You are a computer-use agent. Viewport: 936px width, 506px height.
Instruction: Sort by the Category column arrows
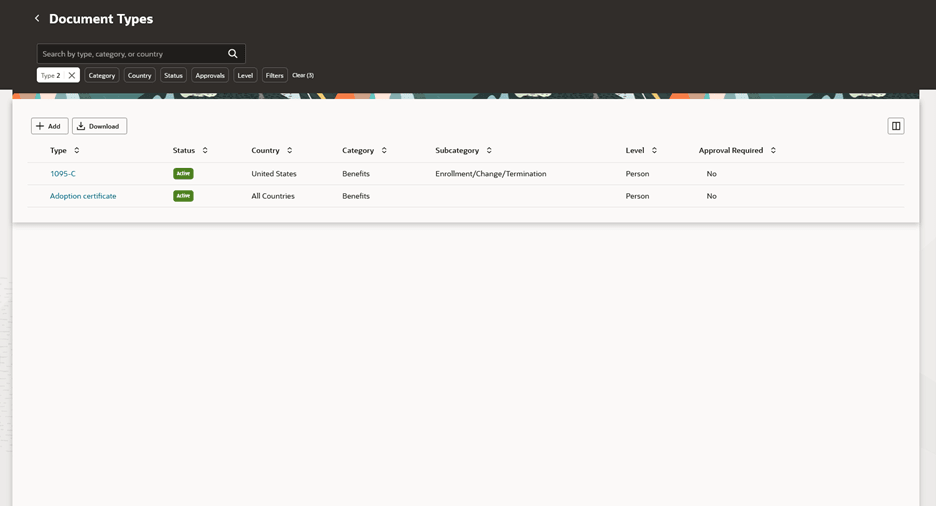coord(384,150)
